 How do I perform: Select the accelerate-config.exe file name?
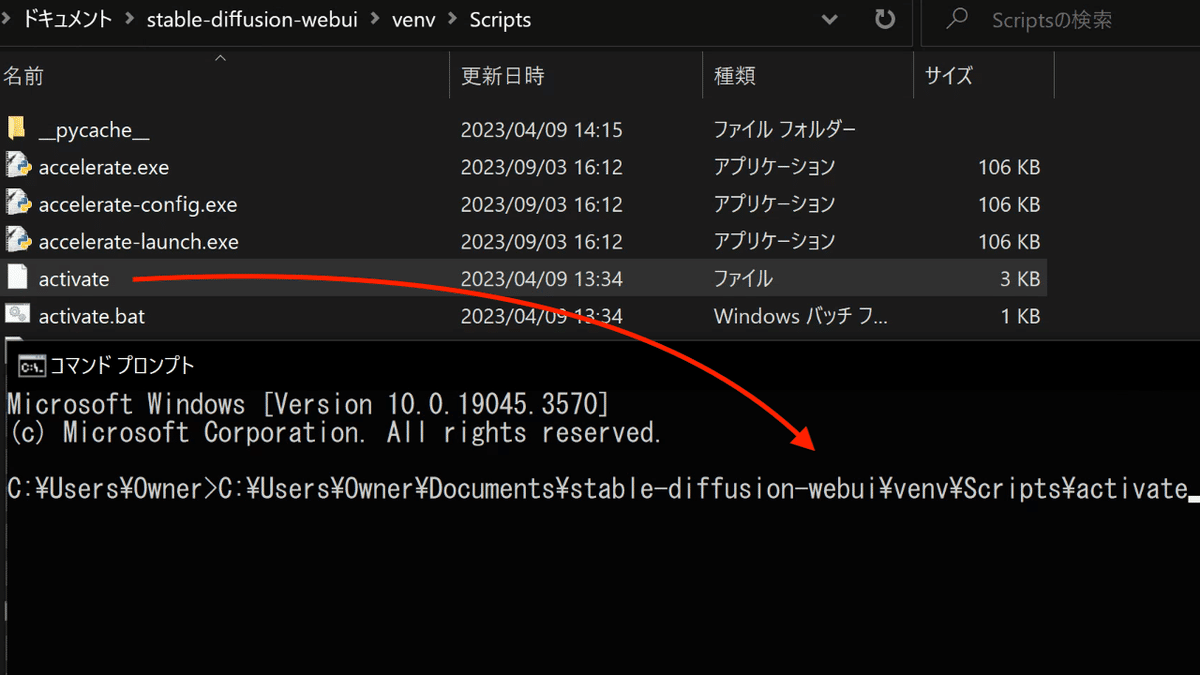tap(138, 204)
